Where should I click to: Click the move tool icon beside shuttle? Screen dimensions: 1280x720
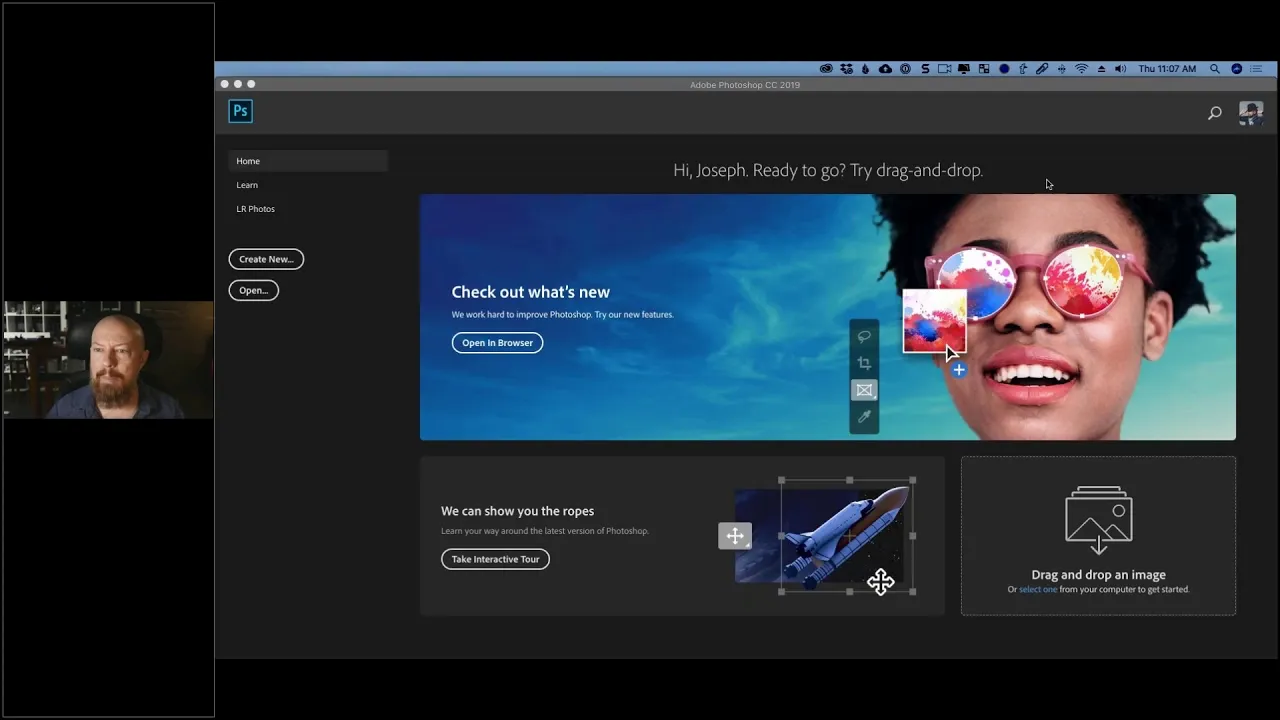point(735,536)
